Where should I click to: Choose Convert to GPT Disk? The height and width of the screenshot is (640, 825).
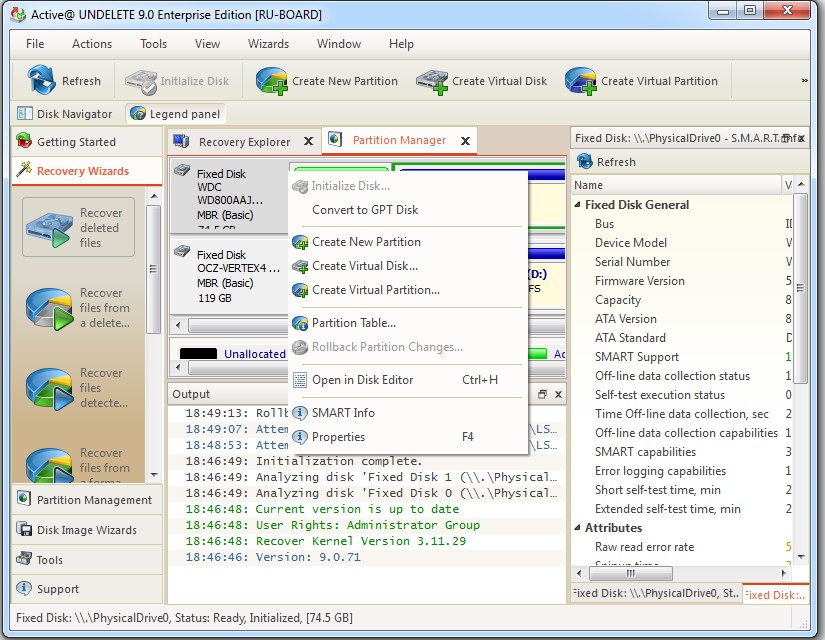[x=408, y=209]
